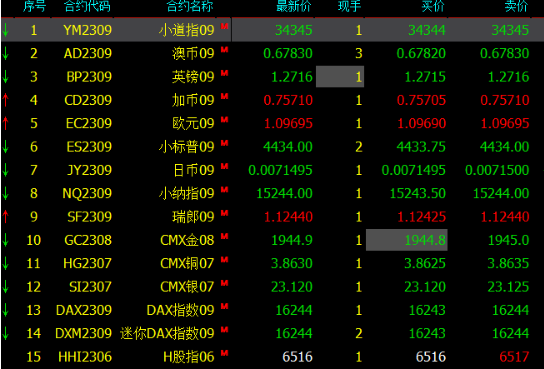Click the red M marker beside 小标普09

point(224,143)
